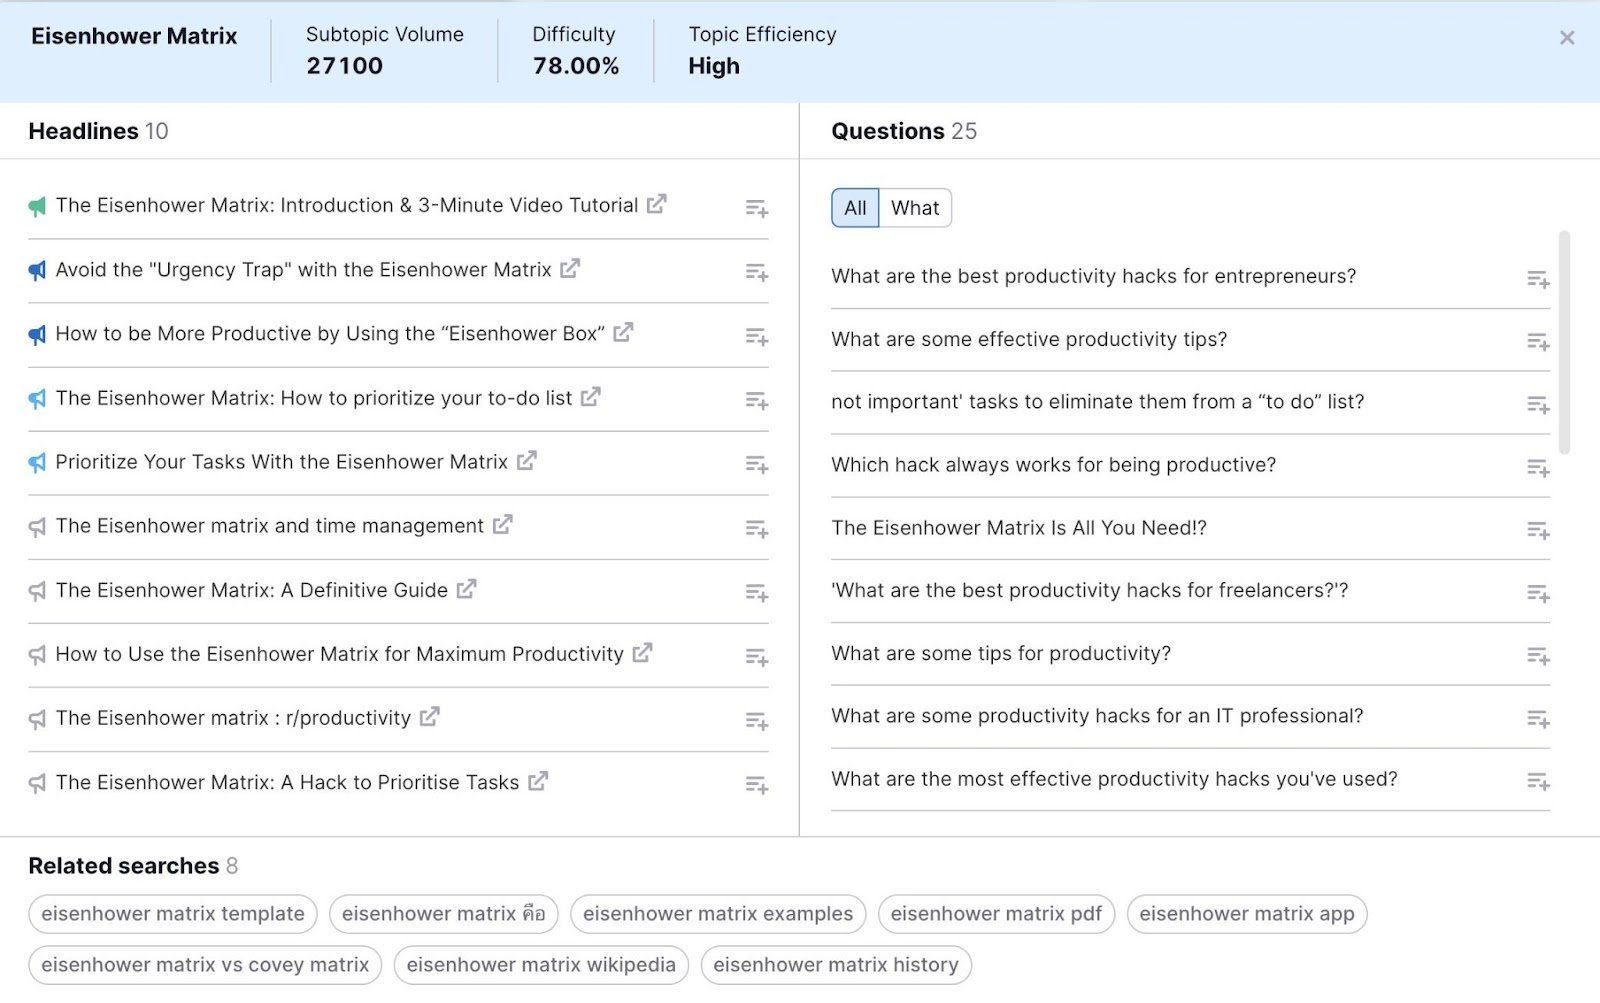1600x1003 pixels.
Task: Add "The Eisenhower matrix : r/productivity" headline to list
Action: 757,719
